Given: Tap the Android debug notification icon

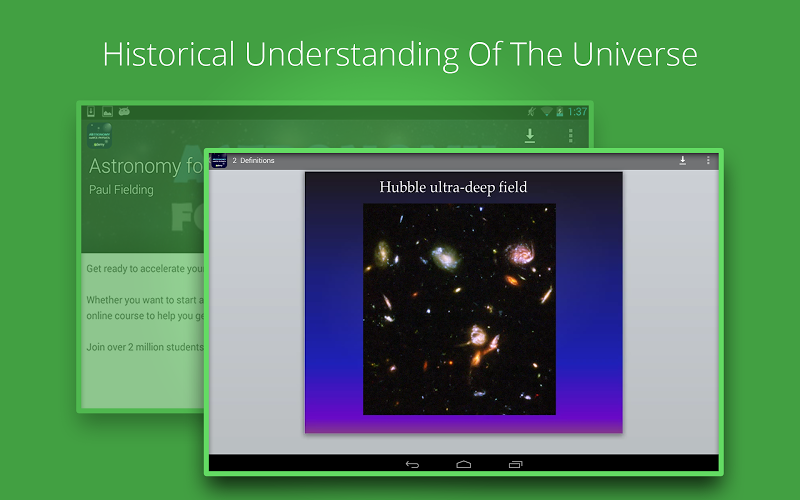Looking at the screenshot, I should (x=124, y=111).
